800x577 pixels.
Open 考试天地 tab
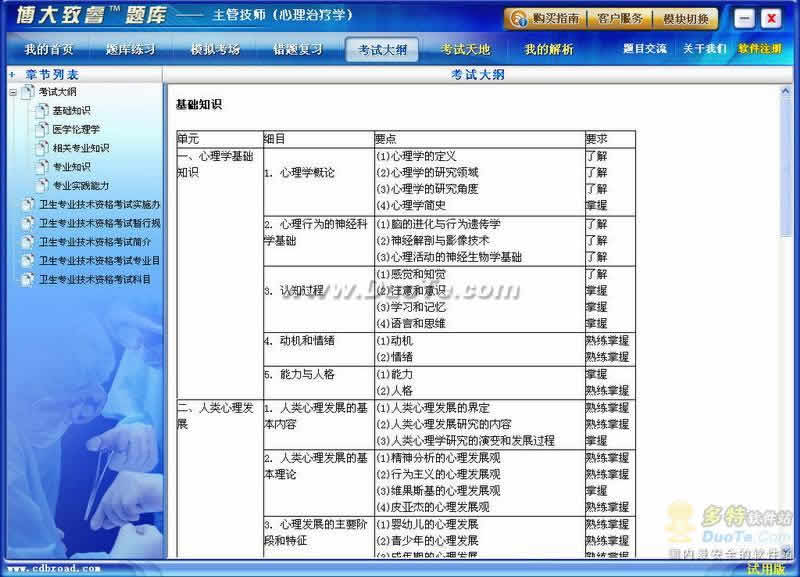[x=465, y=49]
